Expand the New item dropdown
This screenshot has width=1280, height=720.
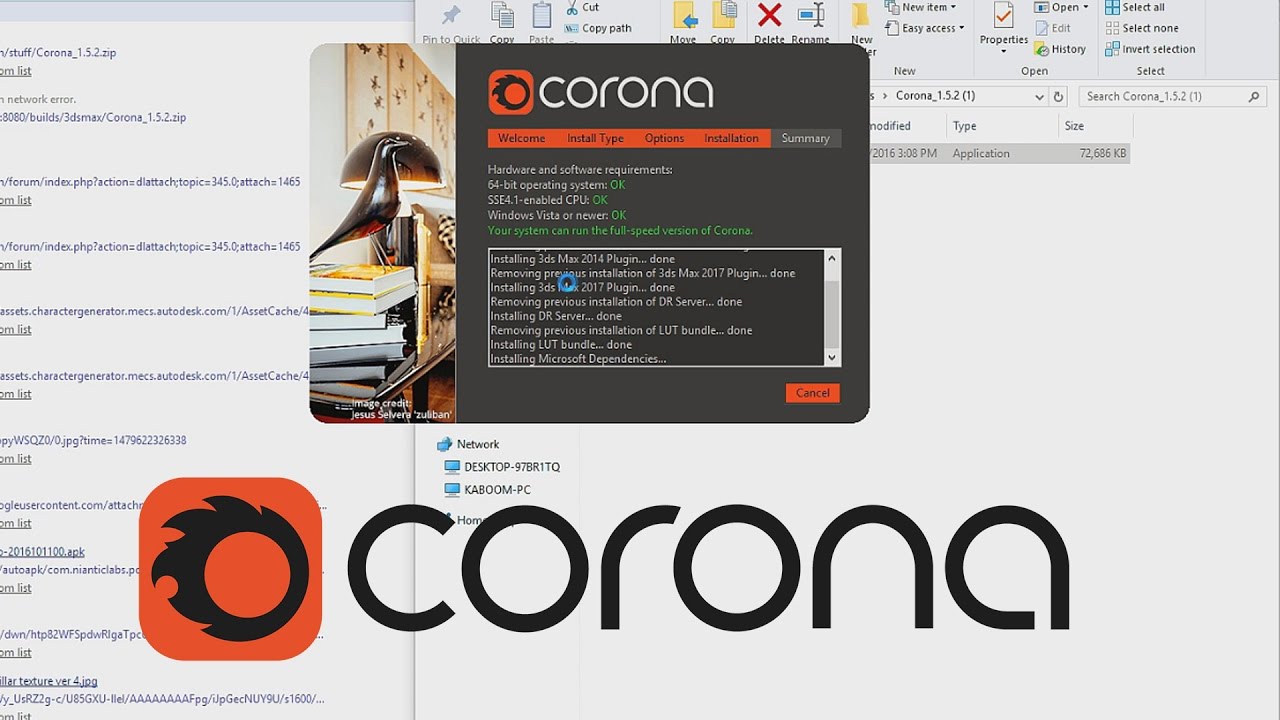953,7
